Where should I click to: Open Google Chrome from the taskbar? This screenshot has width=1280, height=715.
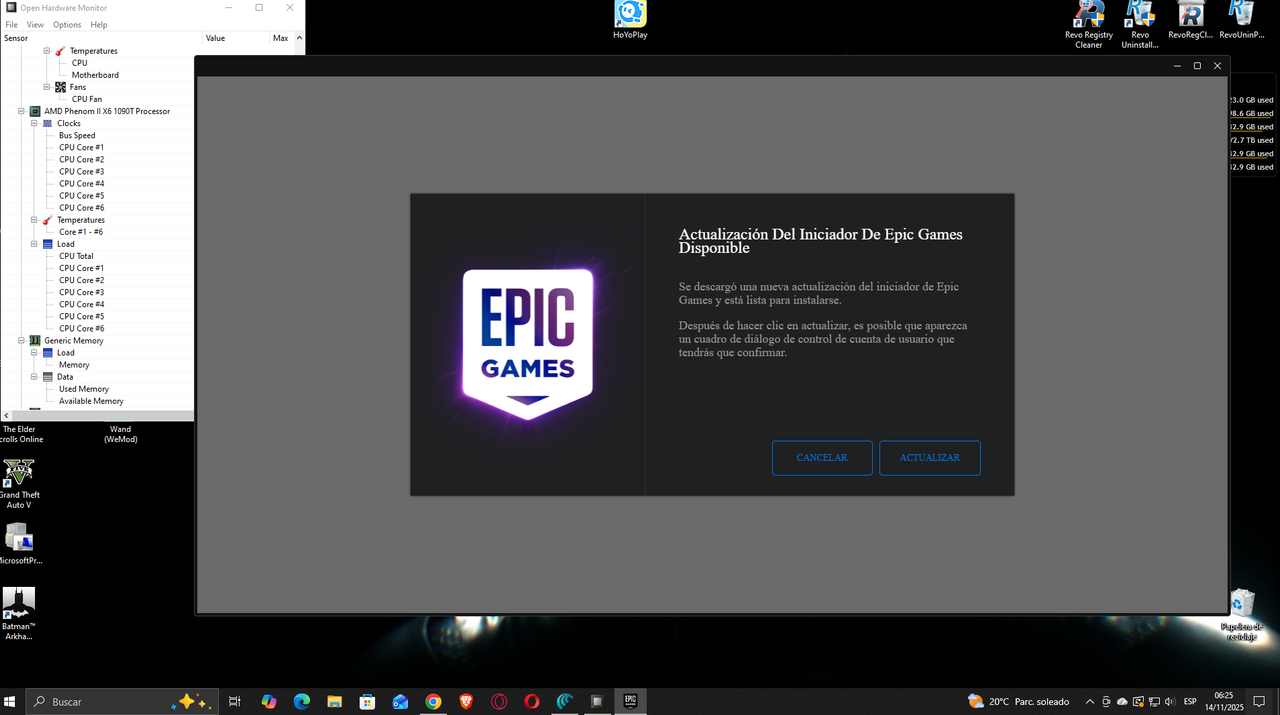[x=433, y=702]
